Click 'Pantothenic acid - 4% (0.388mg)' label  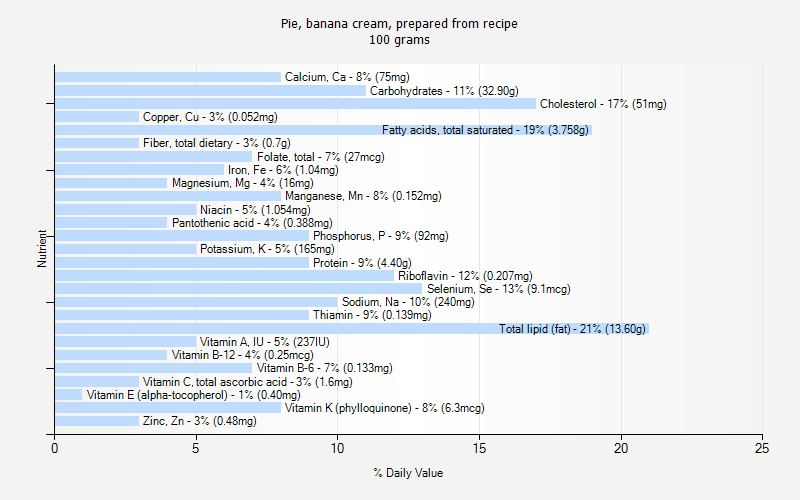pyautogui.click(x=252, y=223)
